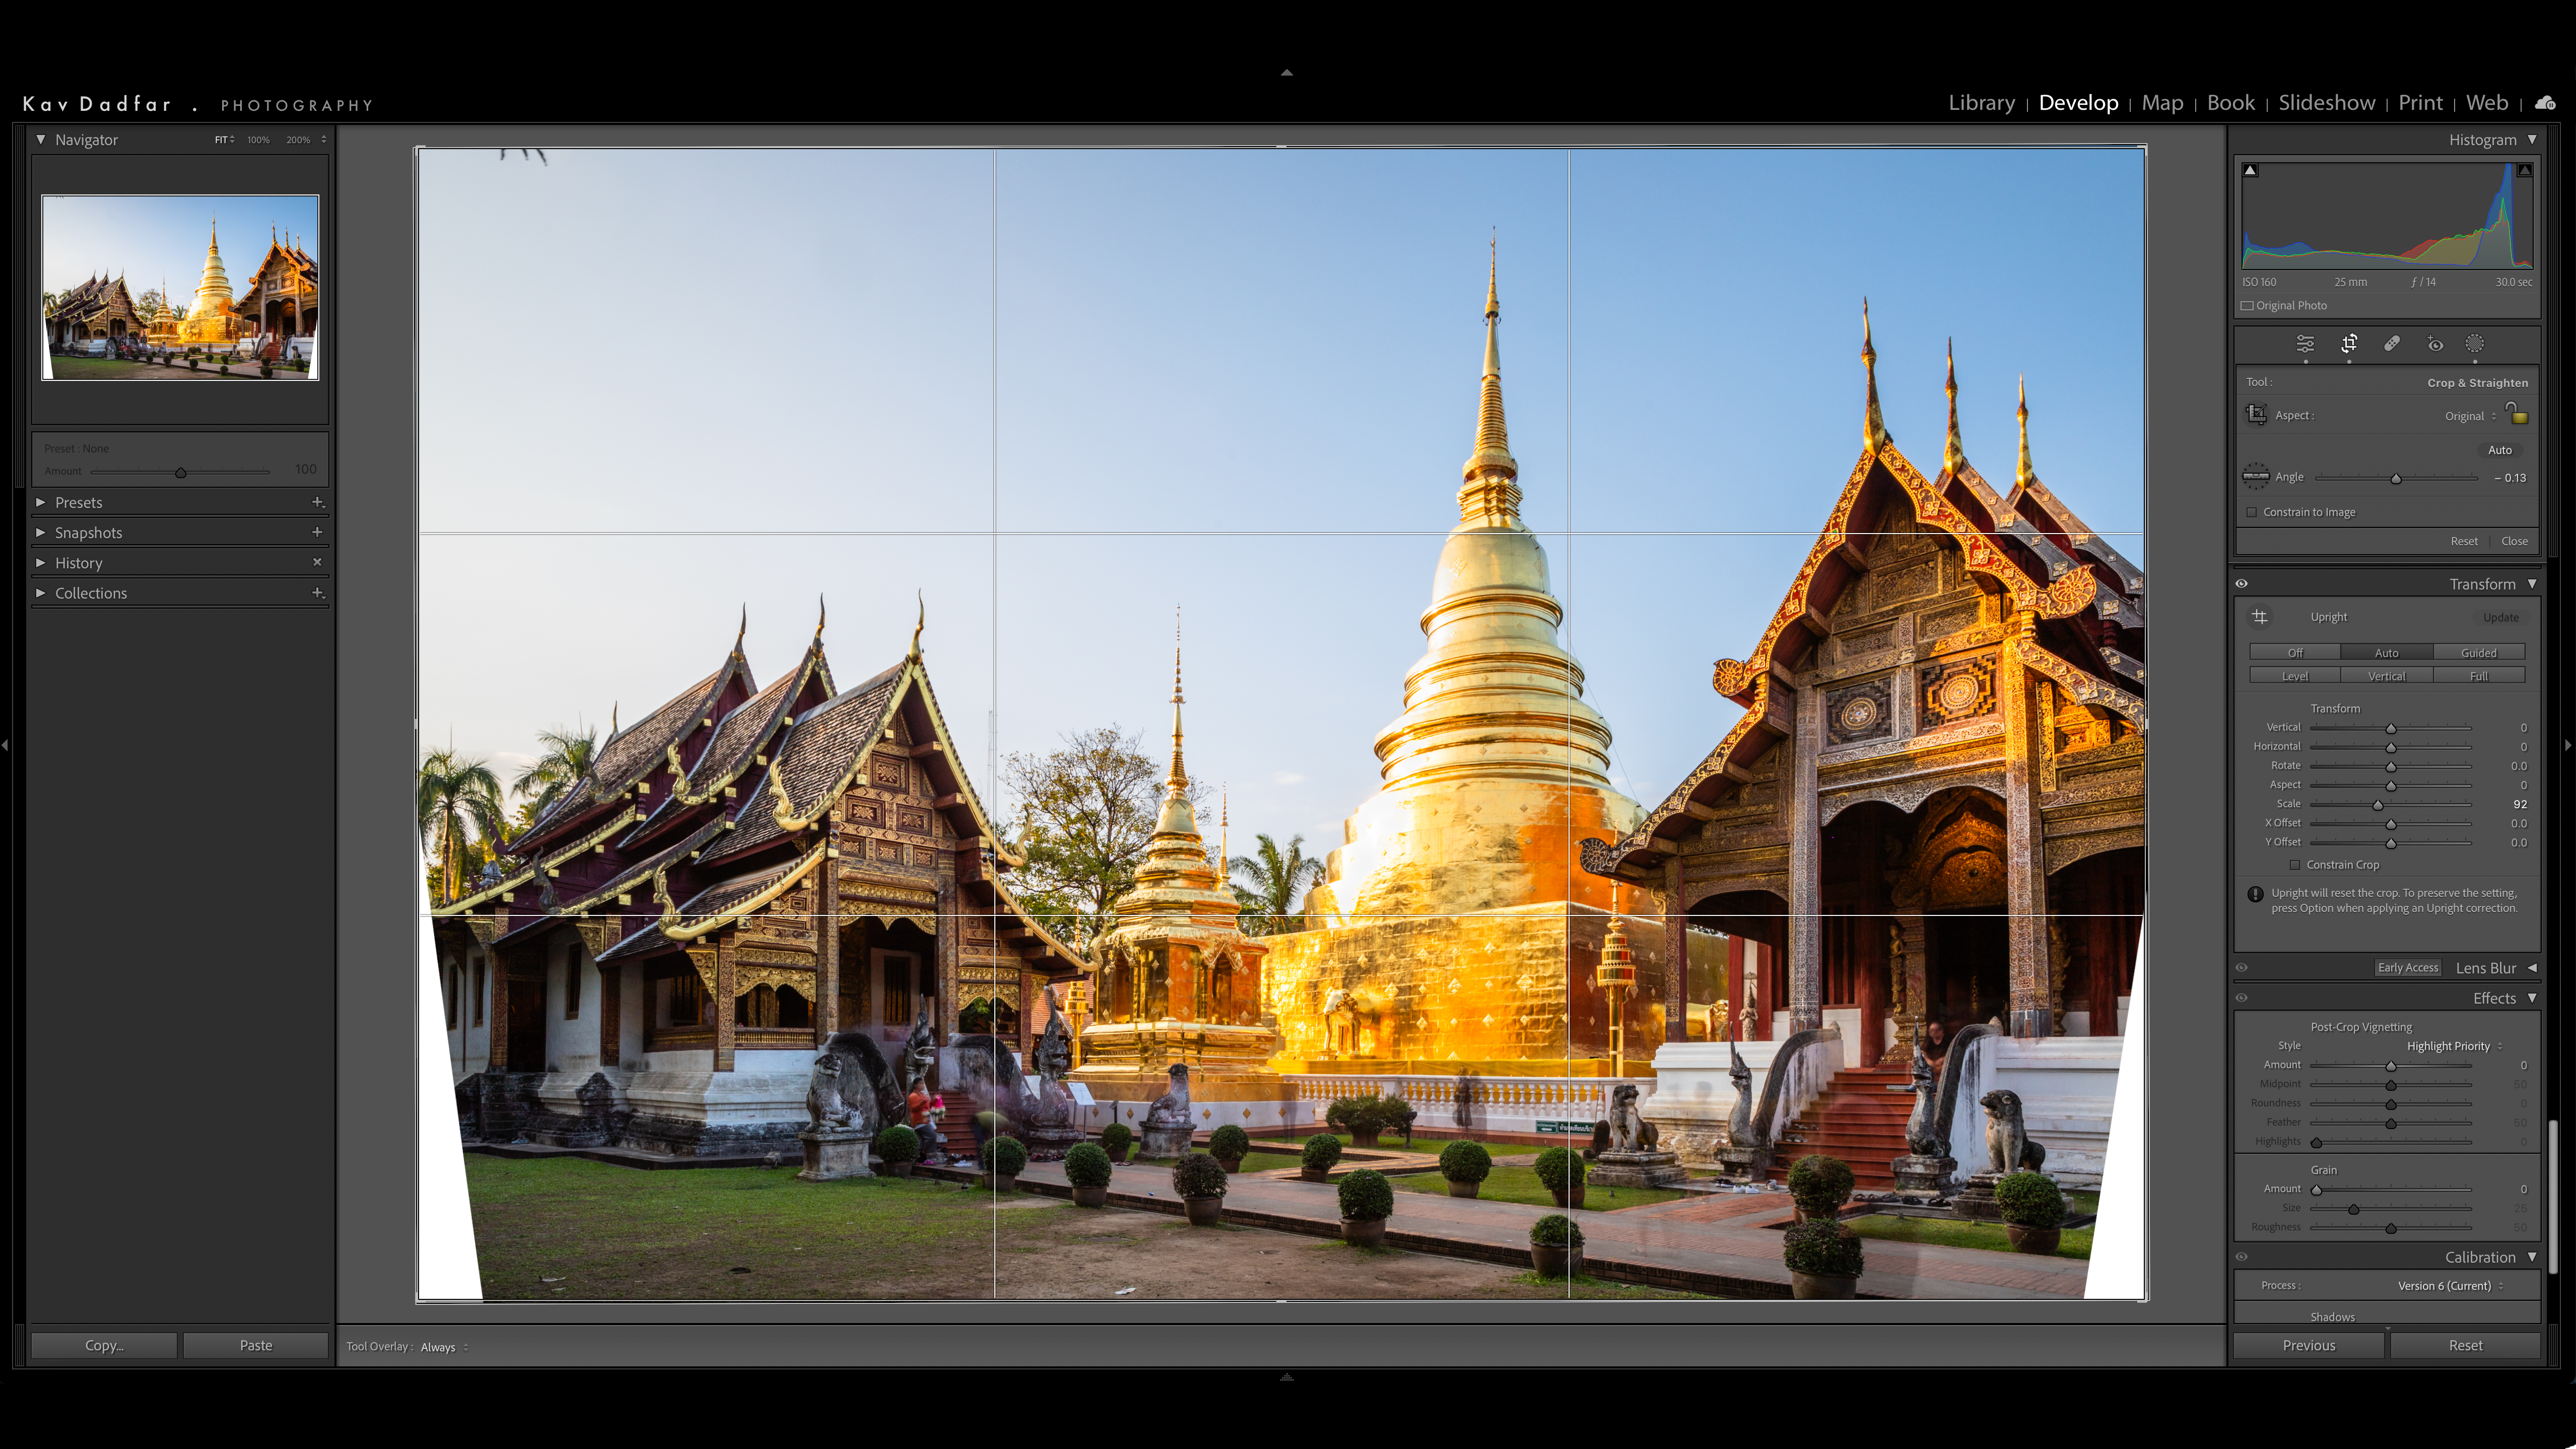This screenshot has width=2576, height=1449.
Task: Switch to the Library module
Action: coord(1981,103)
